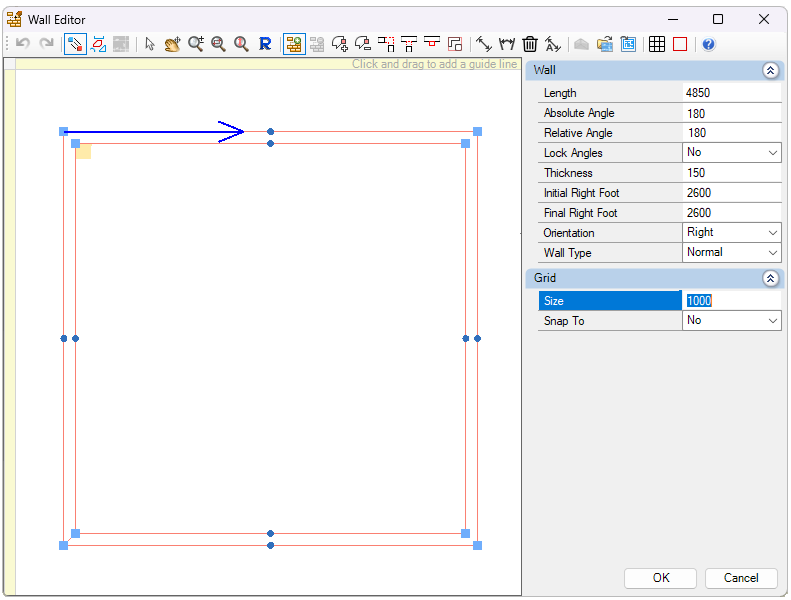Click the greyed-out background image icon
This screenshot has height=600, width=791.
click(x=121, y=44)
